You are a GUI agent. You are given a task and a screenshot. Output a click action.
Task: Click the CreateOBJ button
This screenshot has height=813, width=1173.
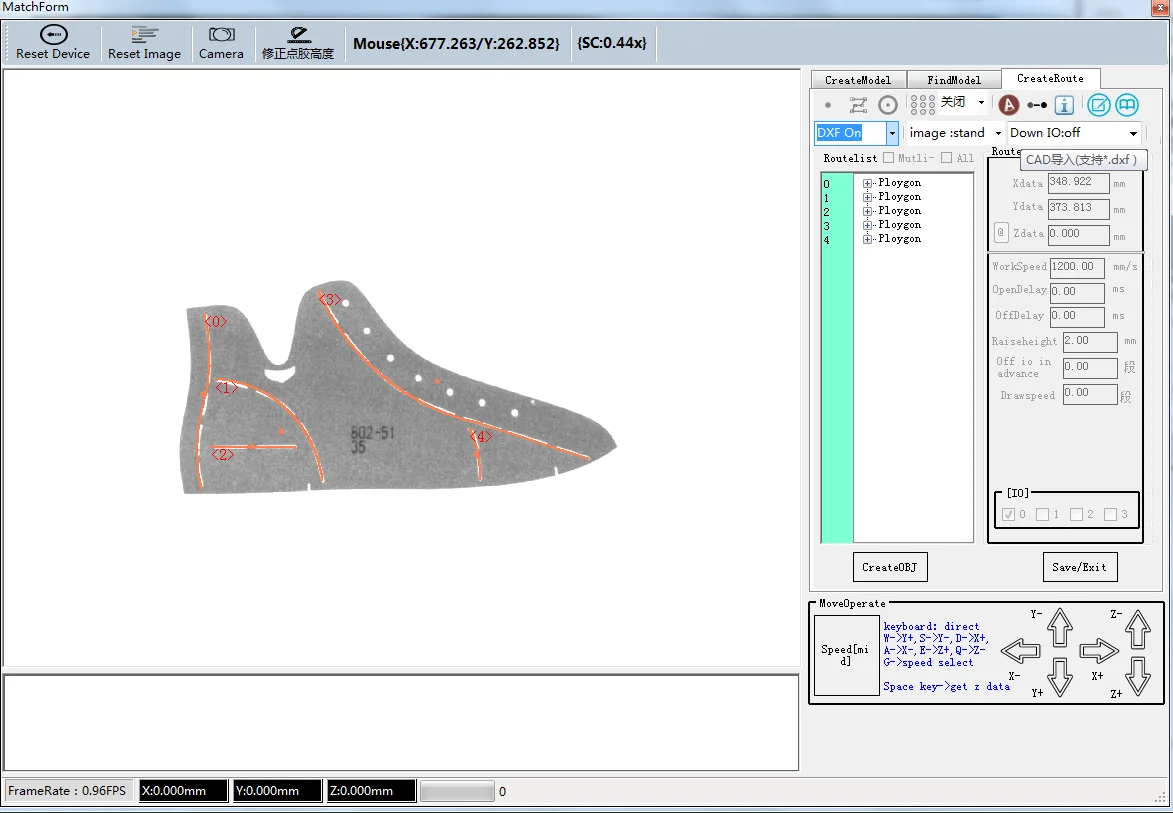pyautogui.click(x=889, y=567)
